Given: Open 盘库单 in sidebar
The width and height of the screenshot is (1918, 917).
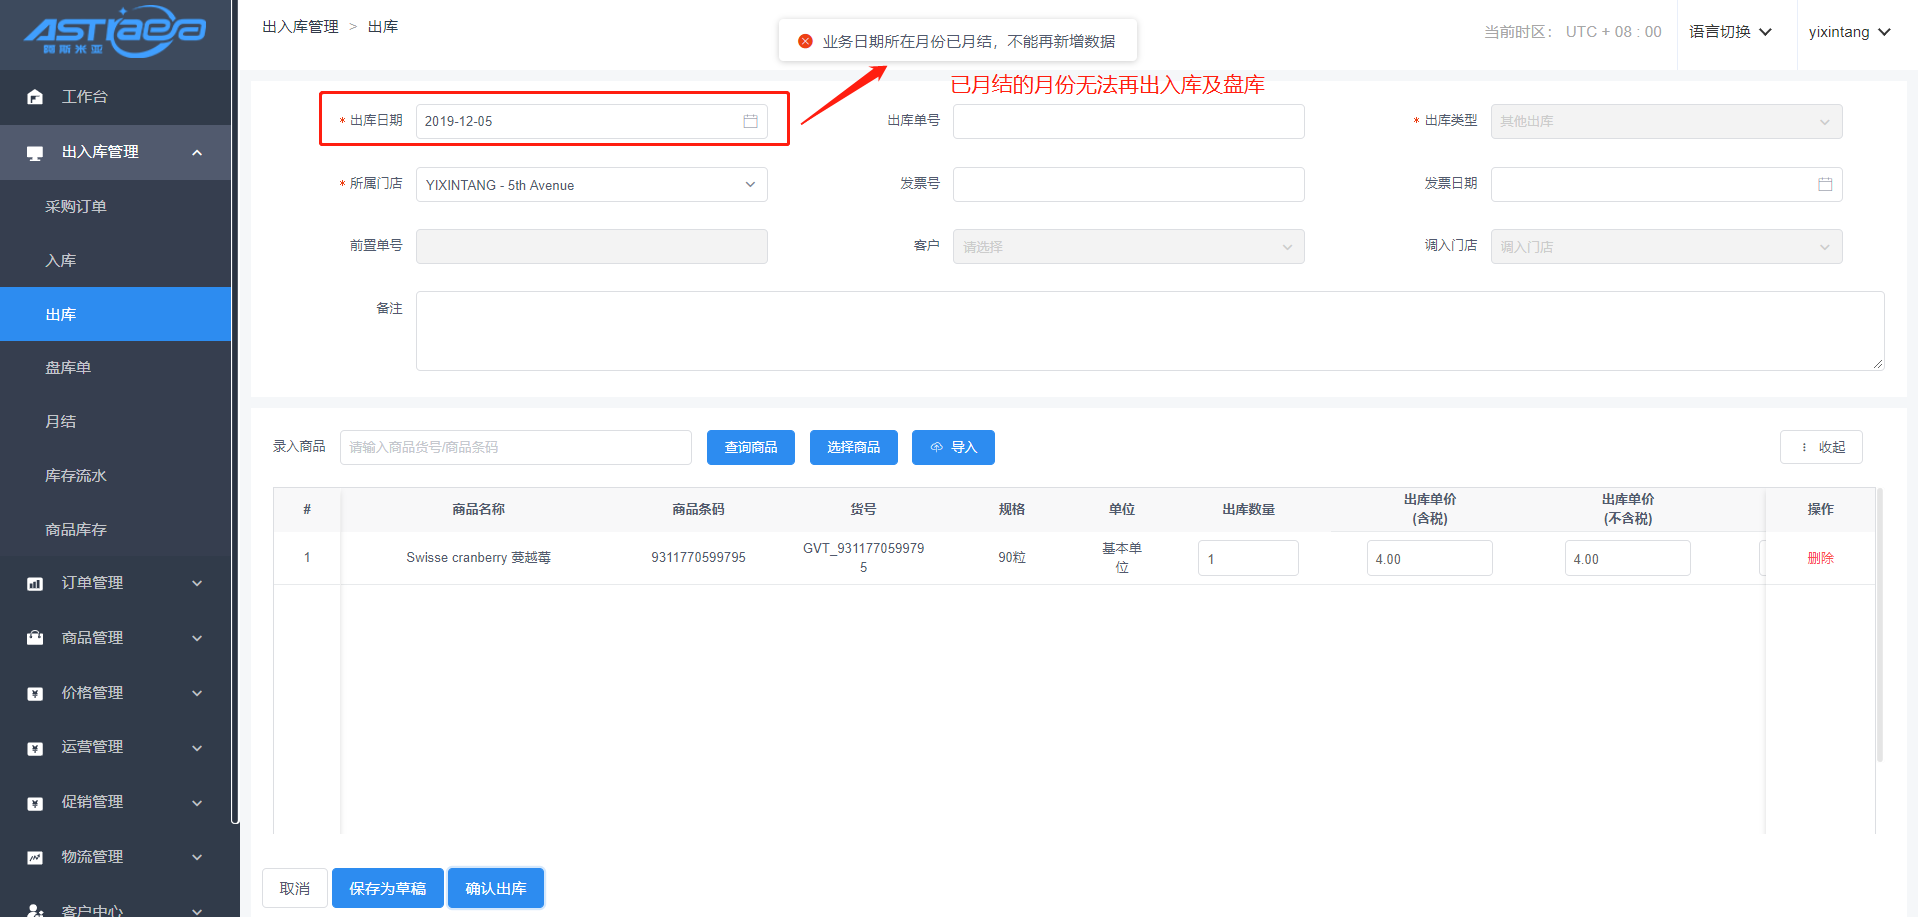Looking at the screenshot, I should [x=68, y=368].
